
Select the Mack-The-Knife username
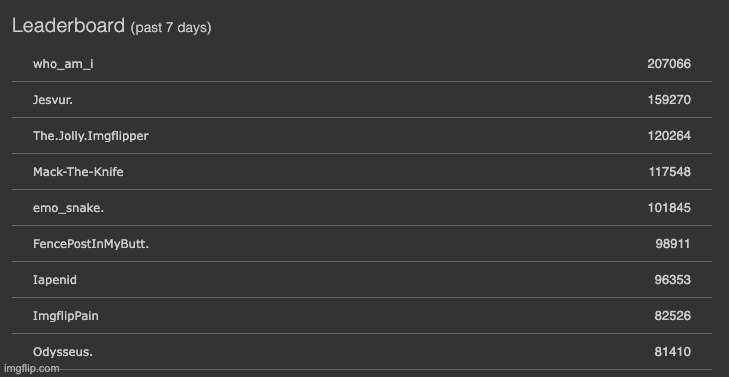tap(78, 172)
